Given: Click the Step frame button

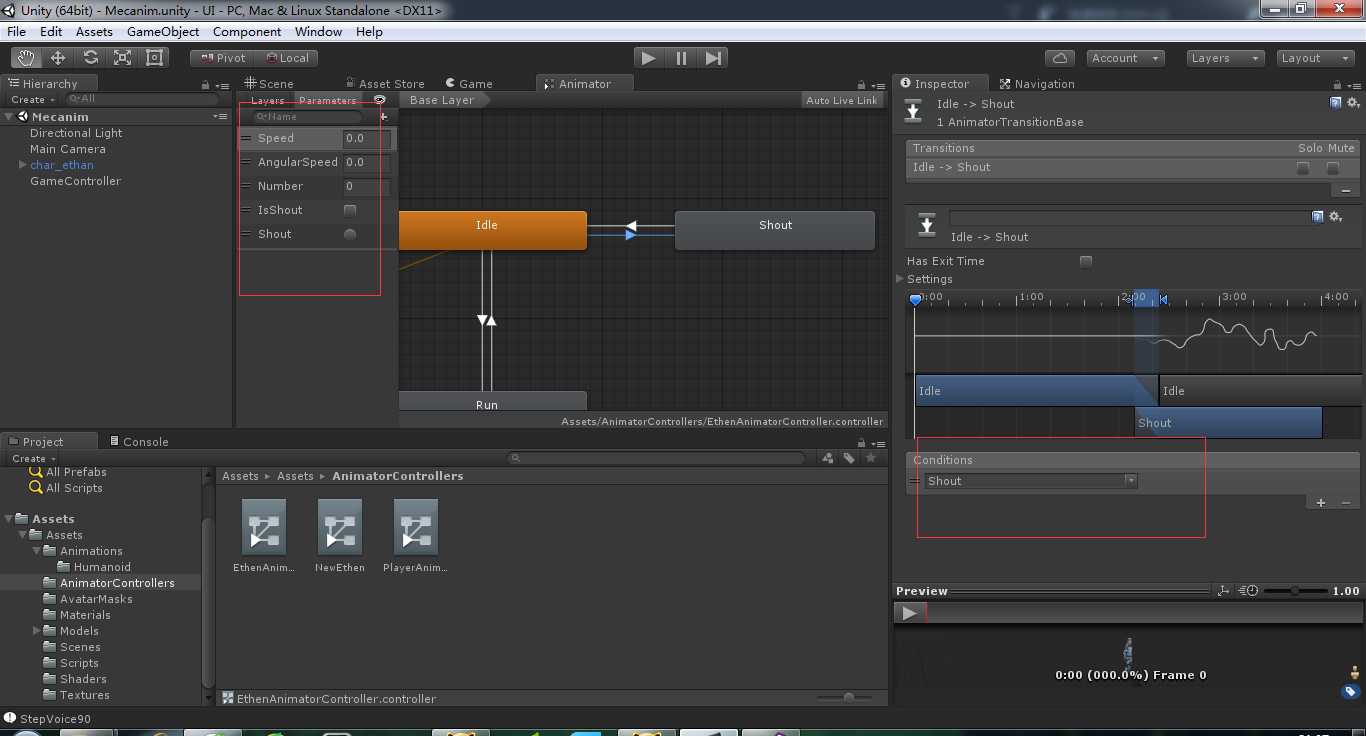Looking at the screenshot, I should pyautogui.click(x=713, y=58).
